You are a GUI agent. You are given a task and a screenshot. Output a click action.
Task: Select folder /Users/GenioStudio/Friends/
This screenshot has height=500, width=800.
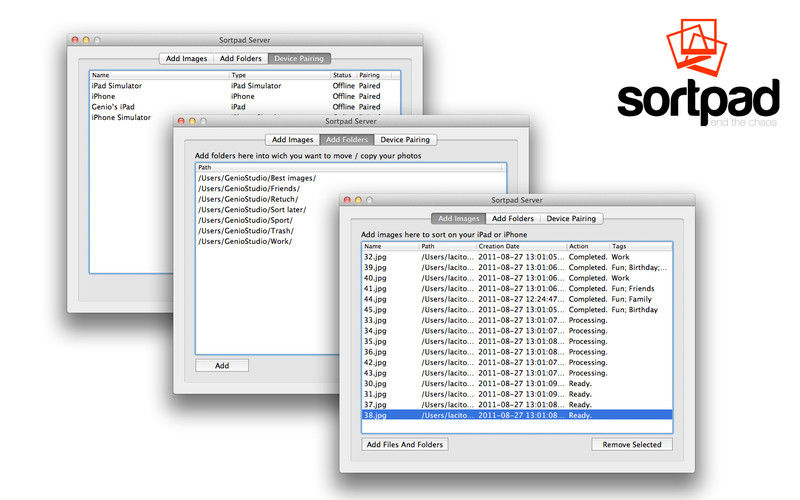[249, 189]
